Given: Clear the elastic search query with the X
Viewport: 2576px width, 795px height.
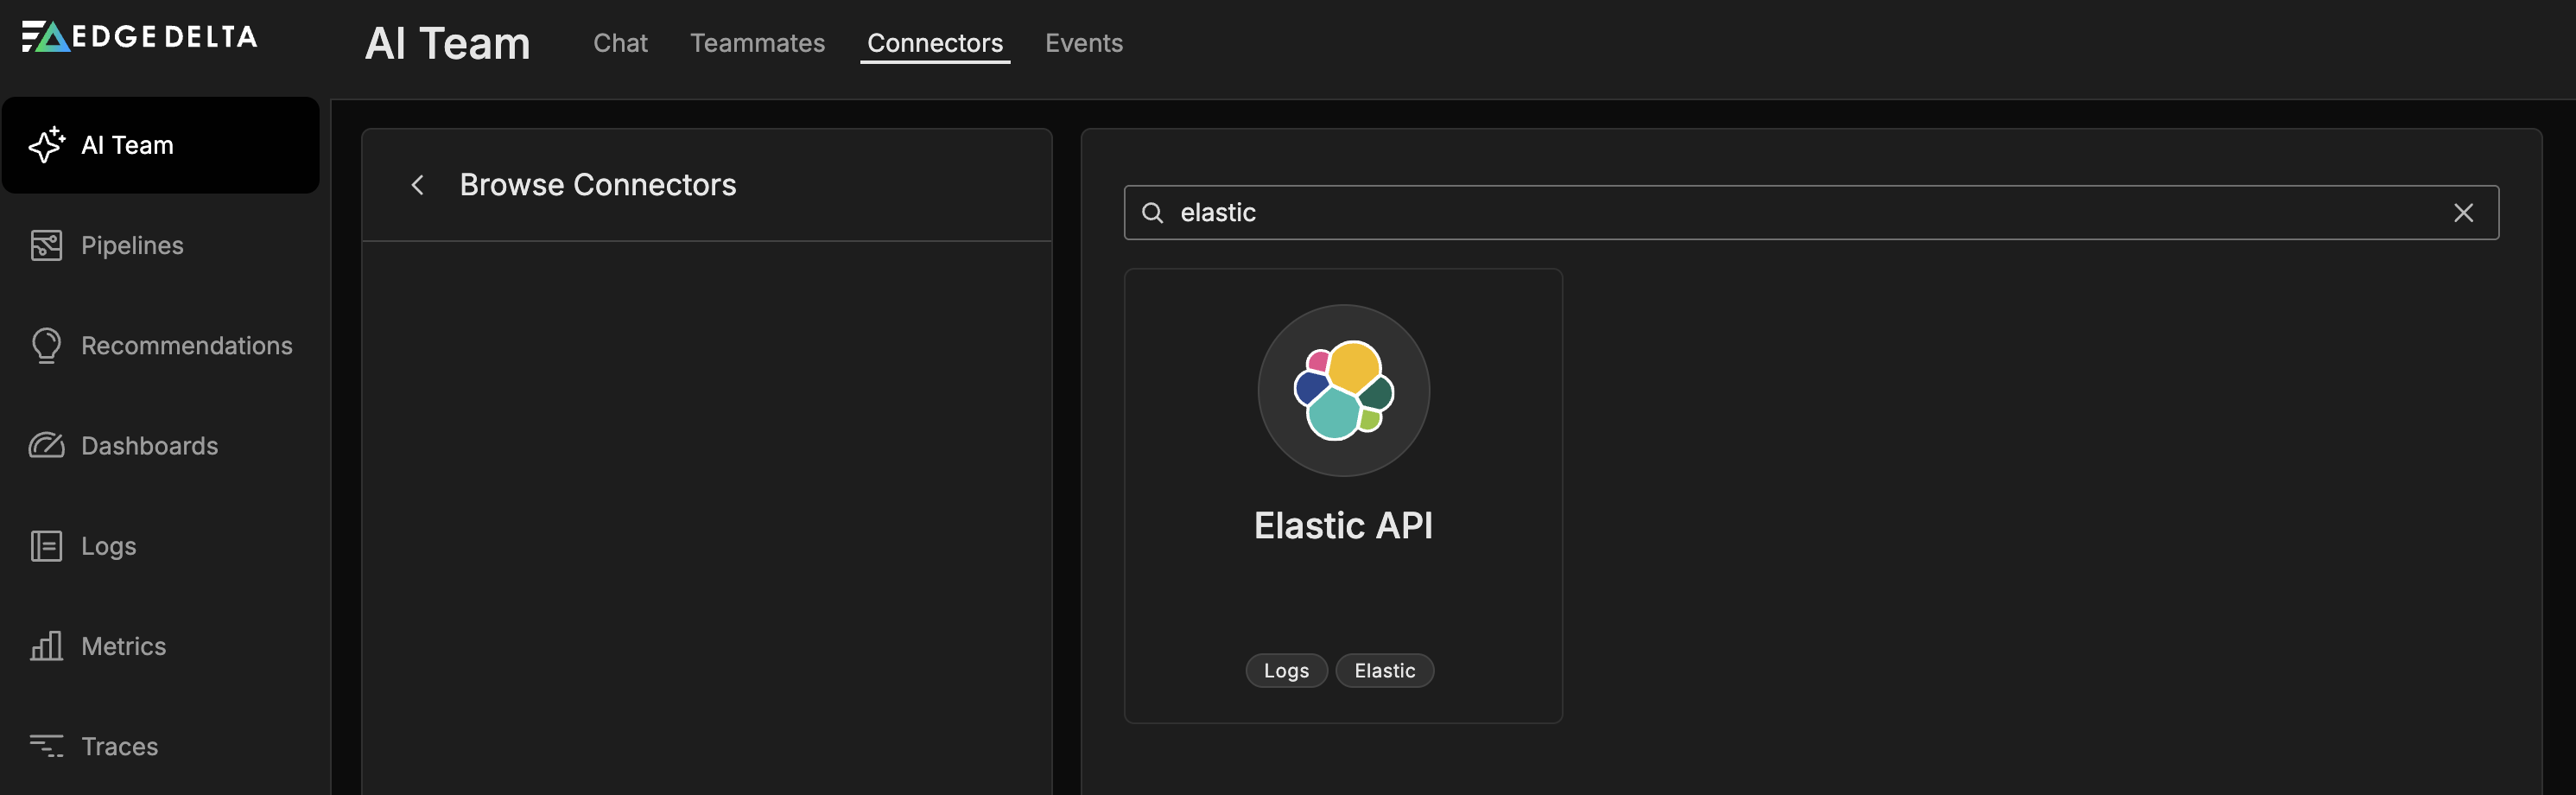Looking at the screenshot, I should point(2463,212).
